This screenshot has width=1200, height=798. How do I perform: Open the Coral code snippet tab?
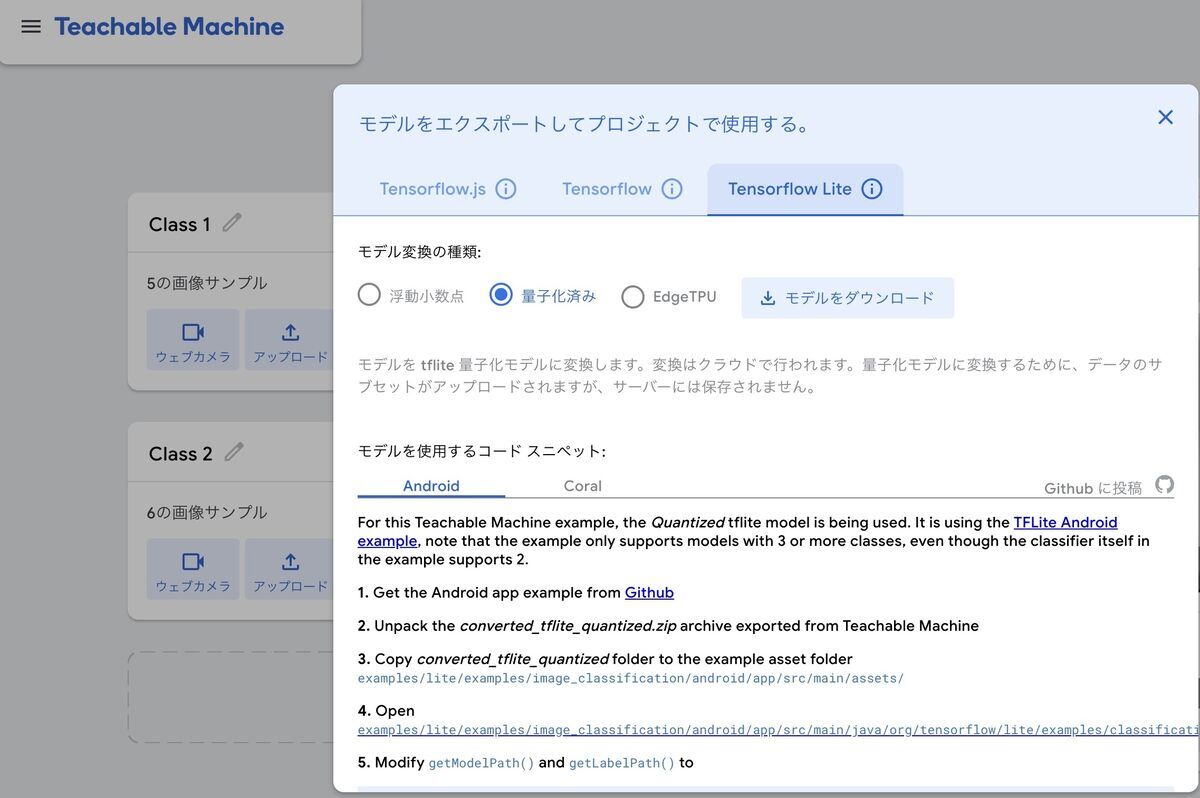[582, 486]
